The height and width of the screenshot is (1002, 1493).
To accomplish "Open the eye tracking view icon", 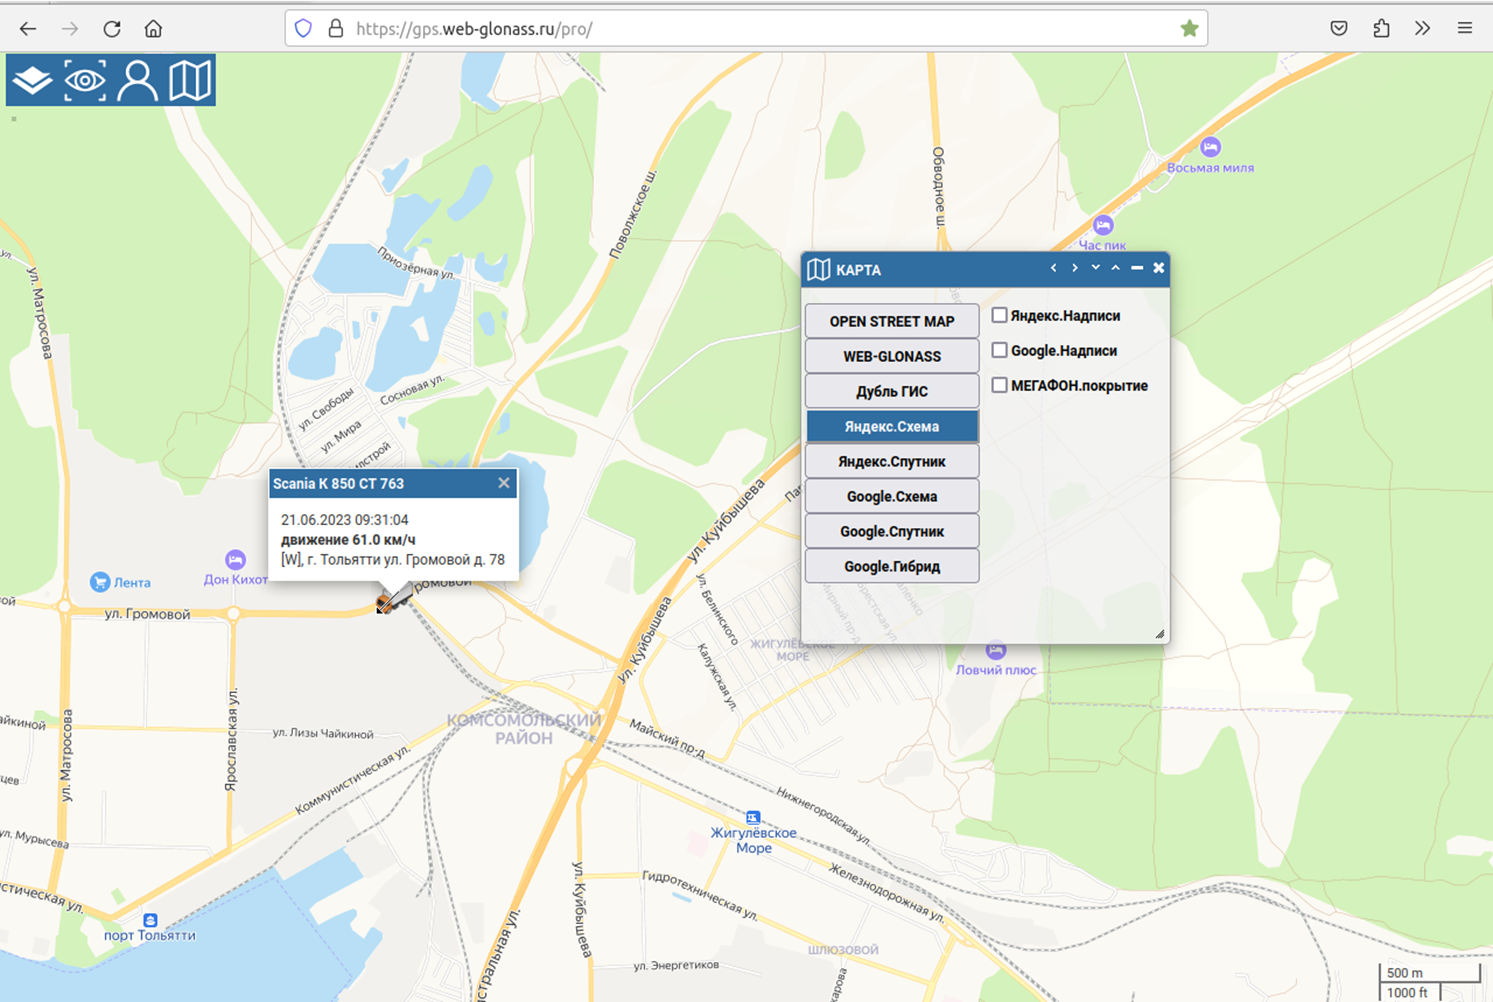I will [85, 81].
